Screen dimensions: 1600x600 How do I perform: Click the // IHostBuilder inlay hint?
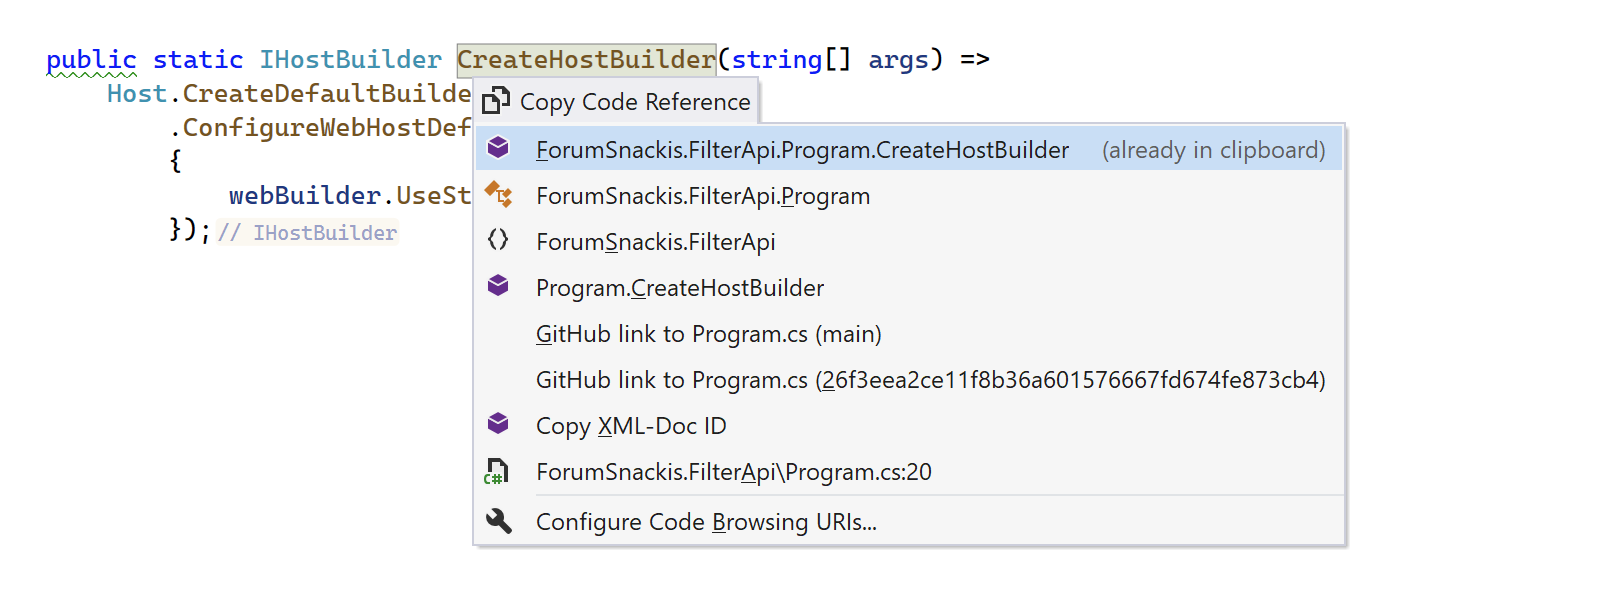click(307, 233)
